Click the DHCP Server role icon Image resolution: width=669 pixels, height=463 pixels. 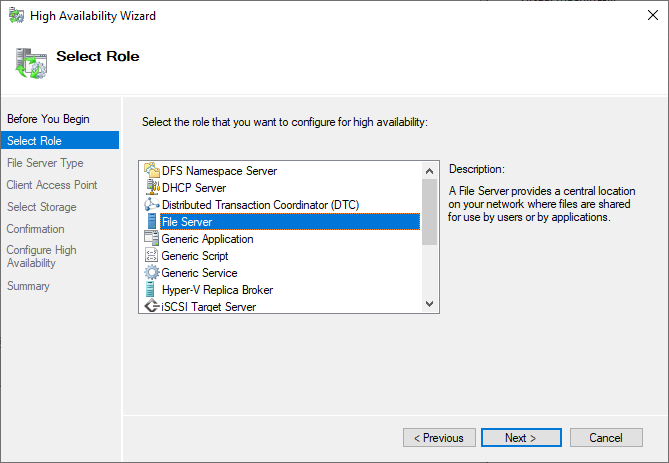(x=152, y=188)
